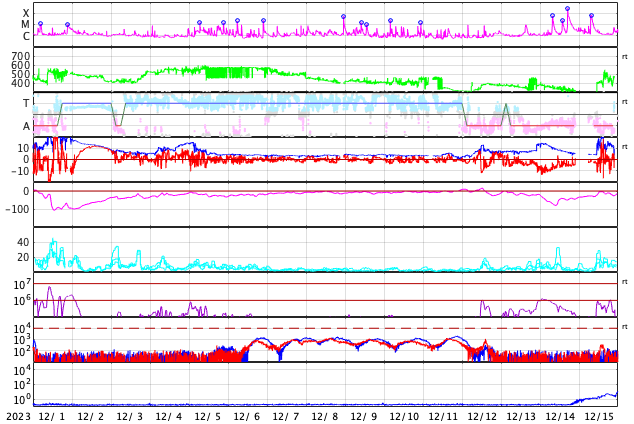Screen dimensions: 634x424
Task: Click the rt label beside green plot
Action: [625, 57]
